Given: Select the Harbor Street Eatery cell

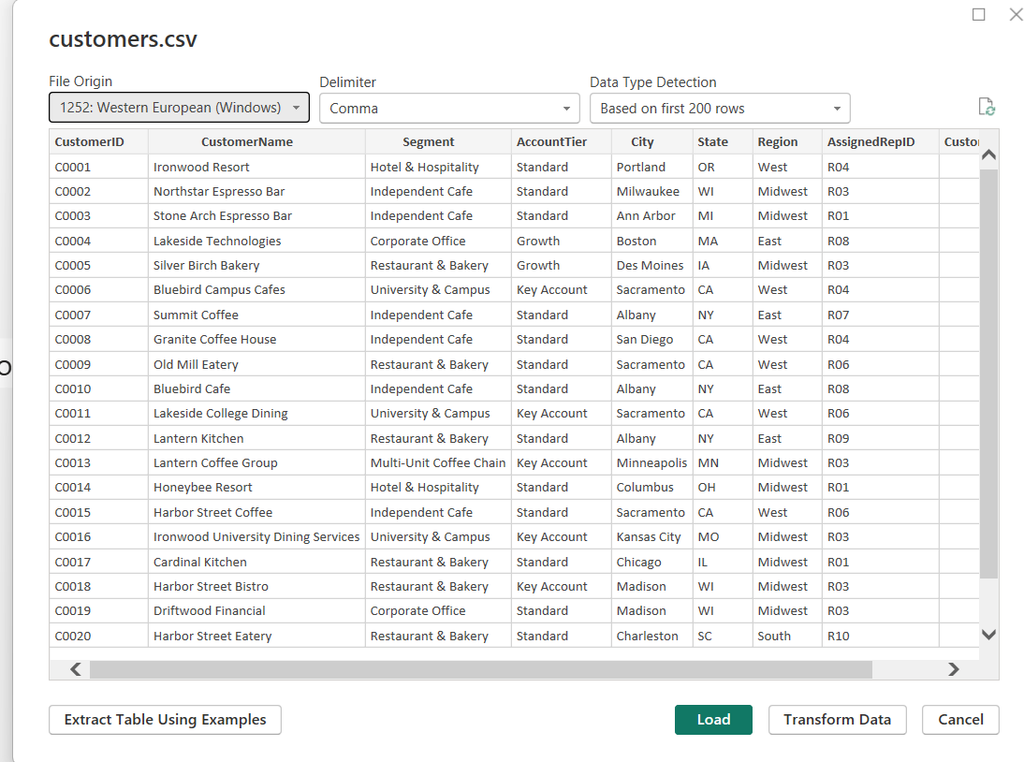Looking at the screenshot, I should 257,635.
